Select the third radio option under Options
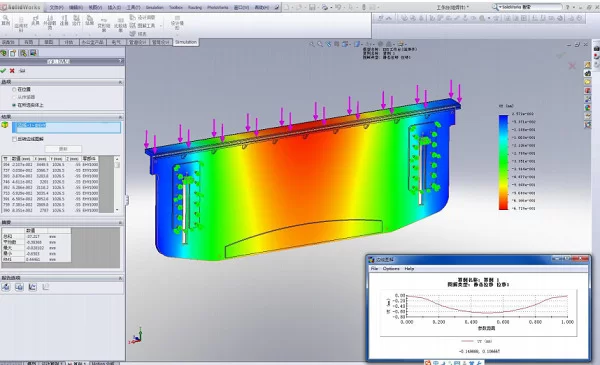The image size is (600, 365). [14, 105]
